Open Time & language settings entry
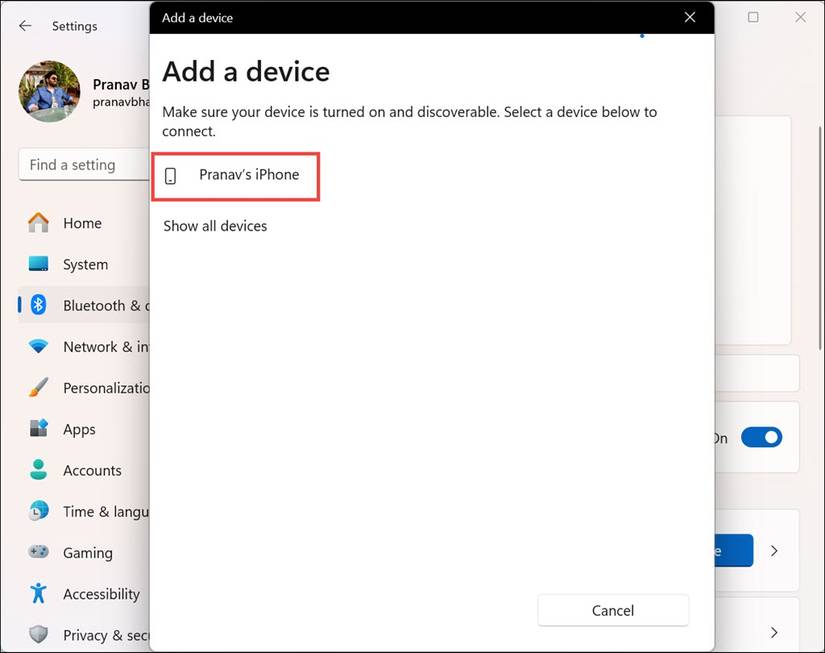Screen dimensions: 825x653 [x=38, y=511]
